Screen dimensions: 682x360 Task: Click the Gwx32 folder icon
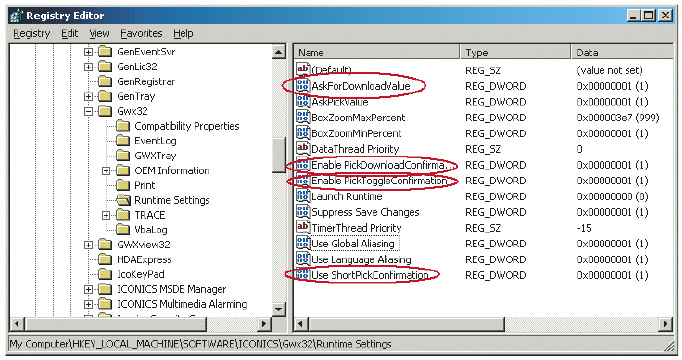[x=105, y=111]
